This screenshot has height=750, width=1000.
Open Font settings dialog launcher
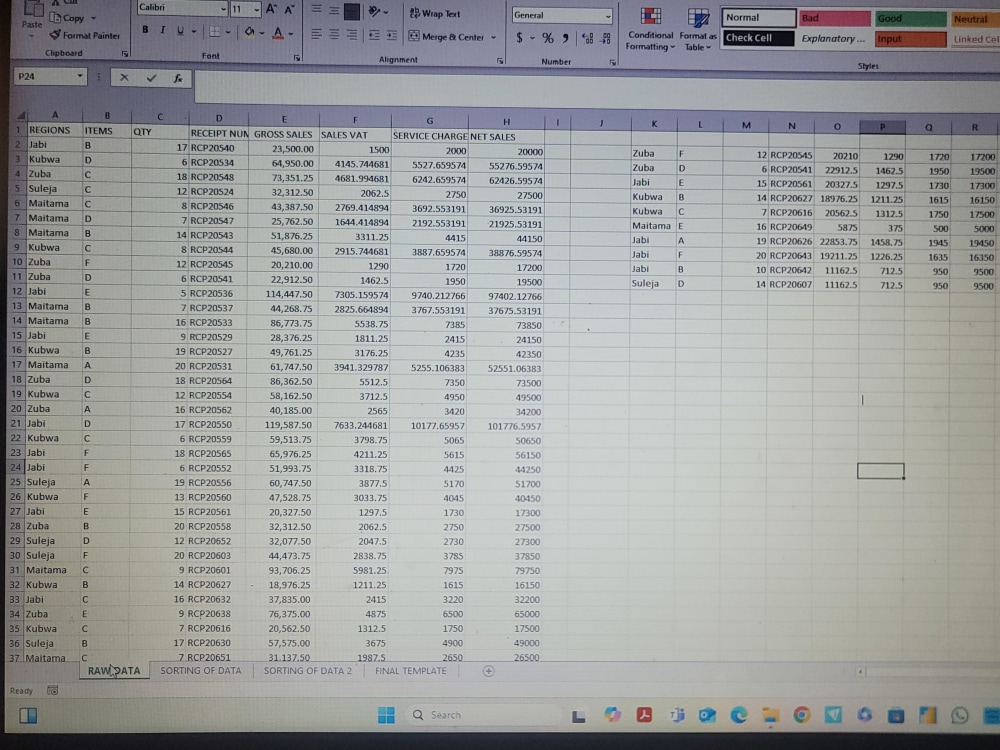click(x=297, y=58)
